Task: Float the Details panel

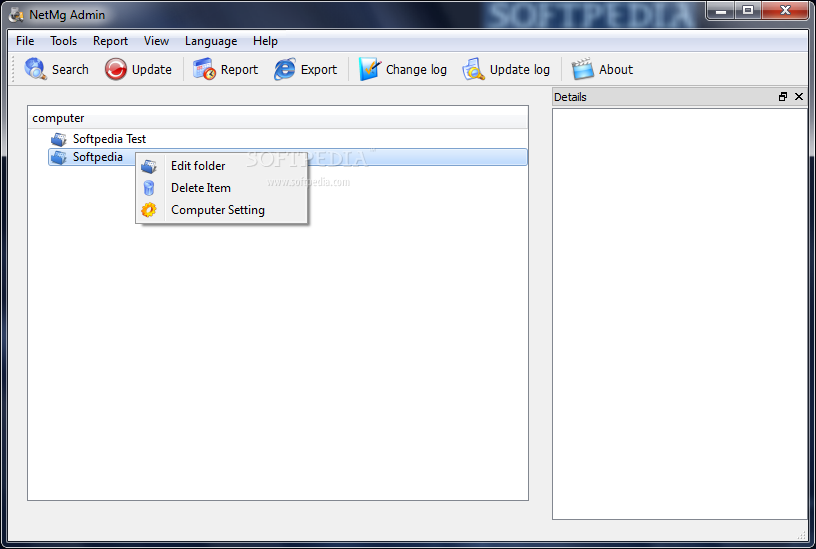Action: (783, 97)
